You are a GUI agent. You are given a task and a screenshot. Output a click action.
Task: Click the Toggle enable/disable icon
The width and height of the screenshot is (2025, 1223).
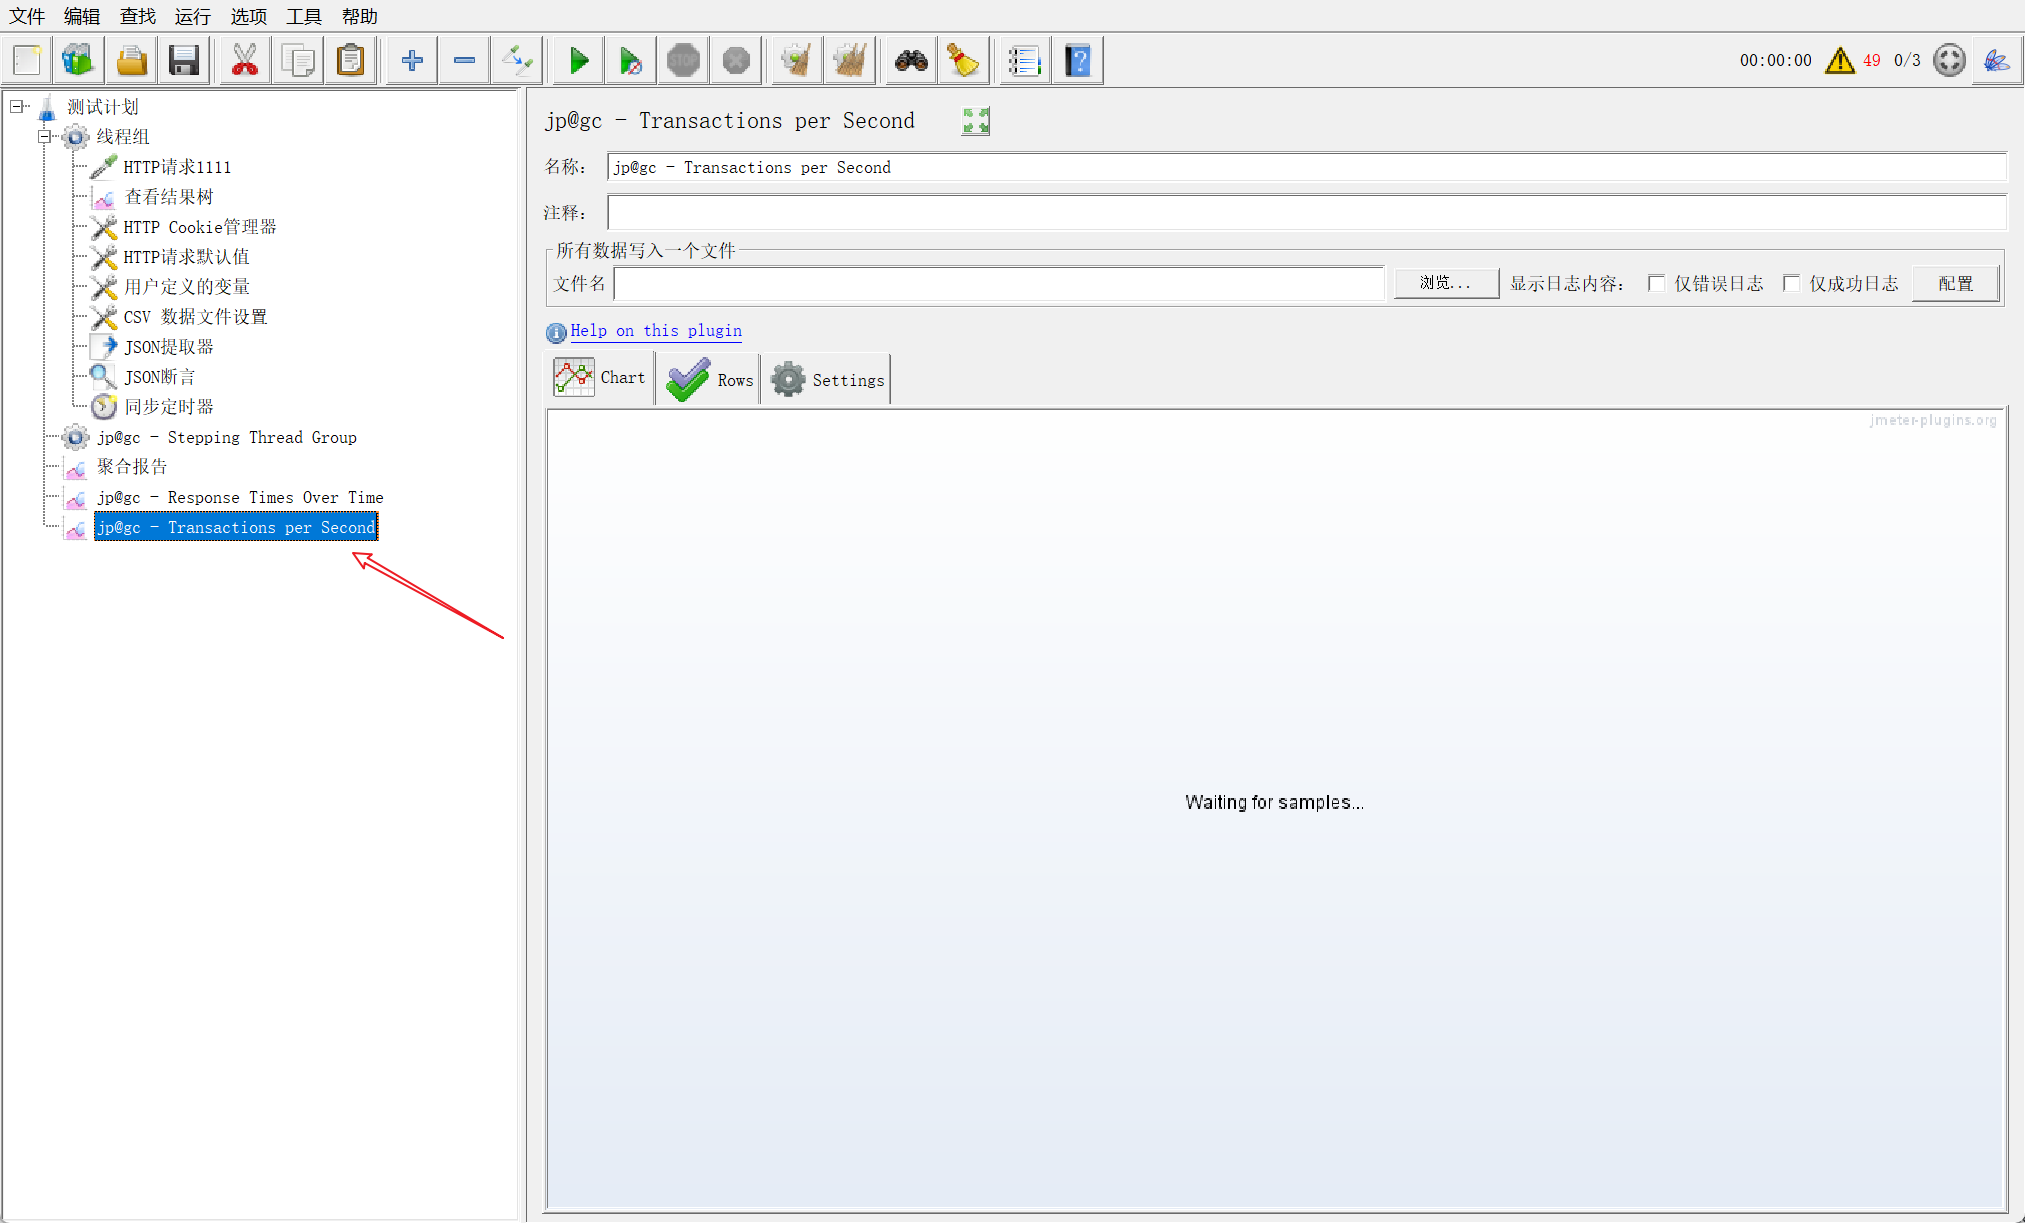(x=518, y=61)
